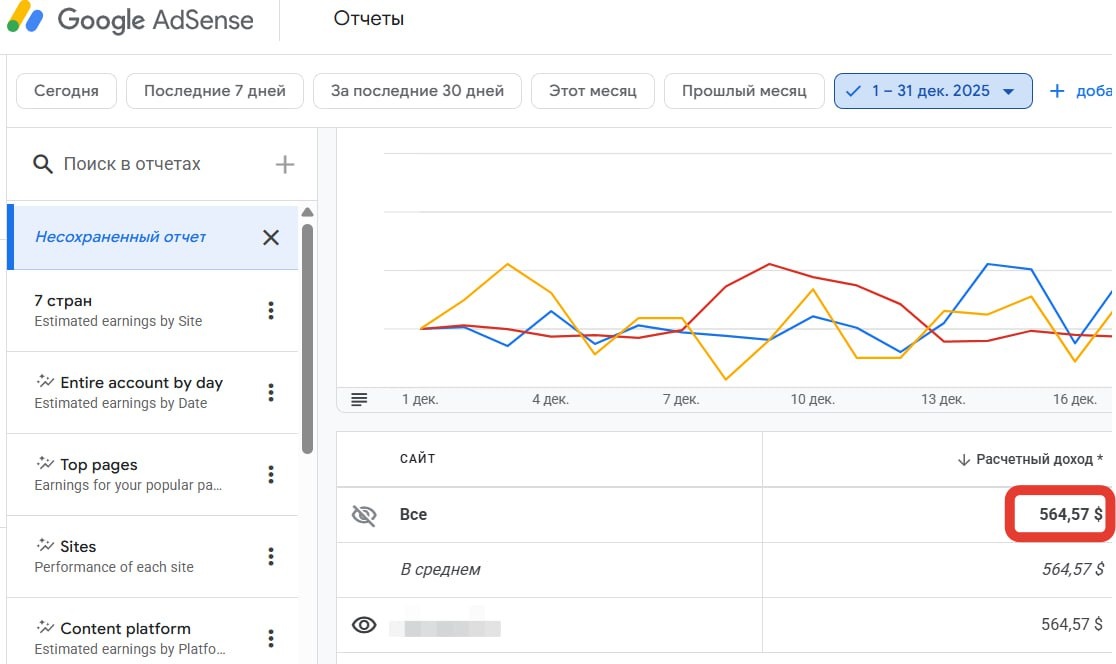Toggle the eye icon for the blurred site row
This screenshot has width=1116, height=664.
click(364, 625)
